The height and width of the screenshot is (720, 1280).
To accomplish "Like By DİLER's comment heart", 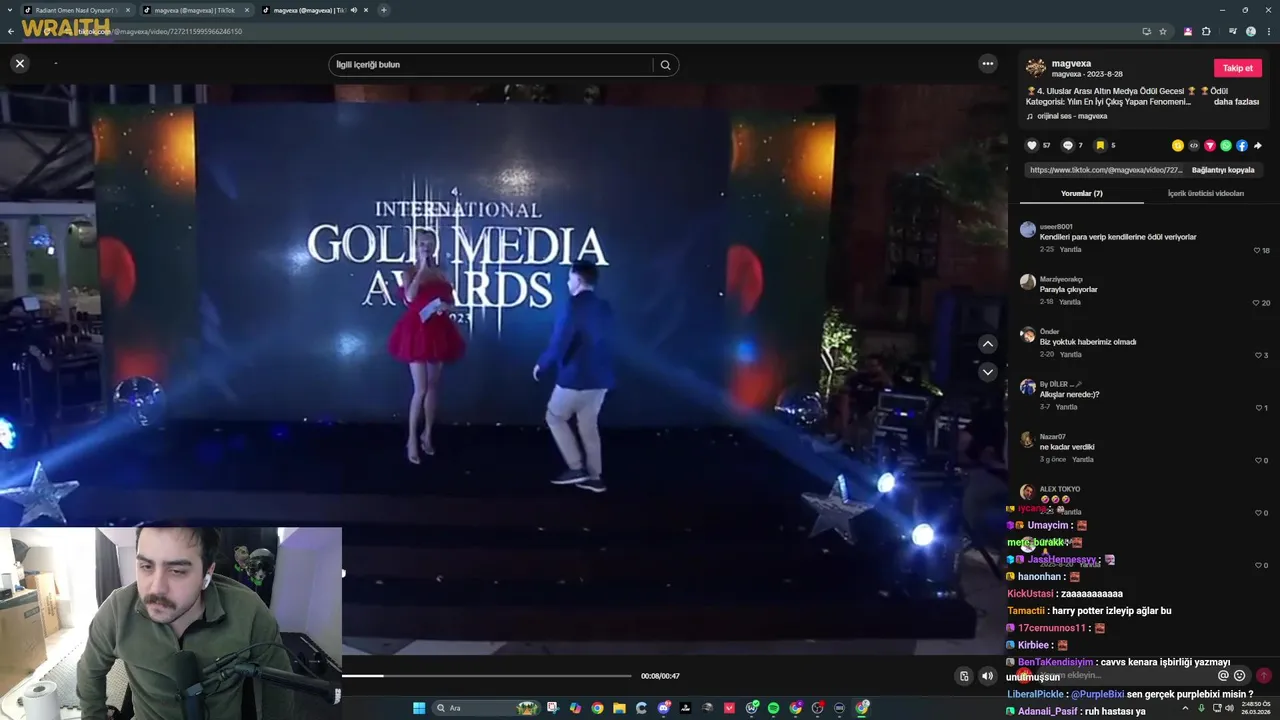I will (1259, 407).
